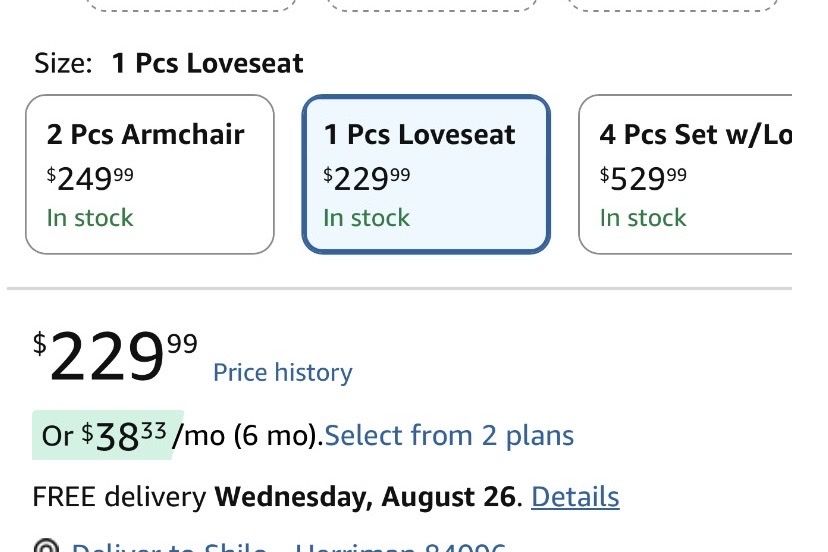Click the large $229.99 main price
828x552 pixels.
click(115, 355)
